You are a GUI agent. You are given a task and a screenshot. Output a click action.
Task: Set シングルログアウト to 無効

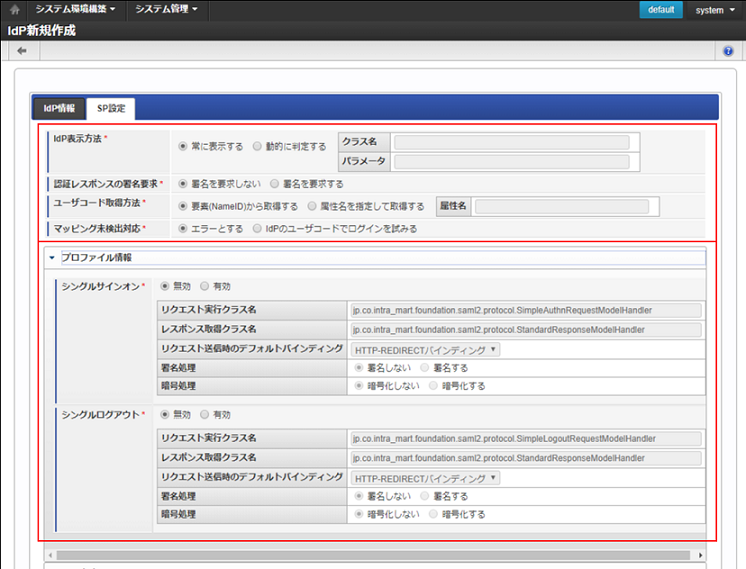(x=165, y=414)
